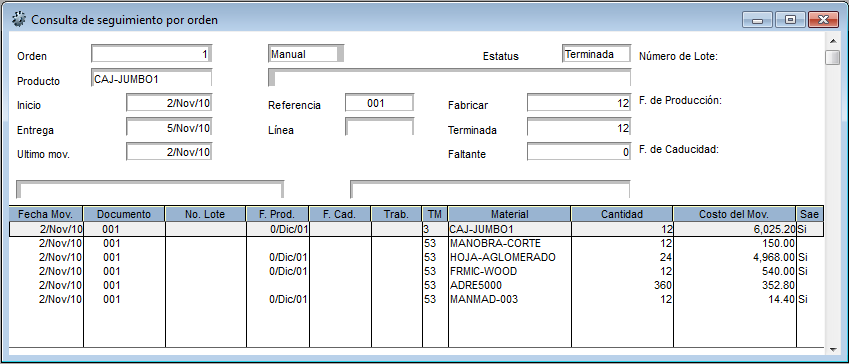Click the empty Línea field

tap(380, 128)
